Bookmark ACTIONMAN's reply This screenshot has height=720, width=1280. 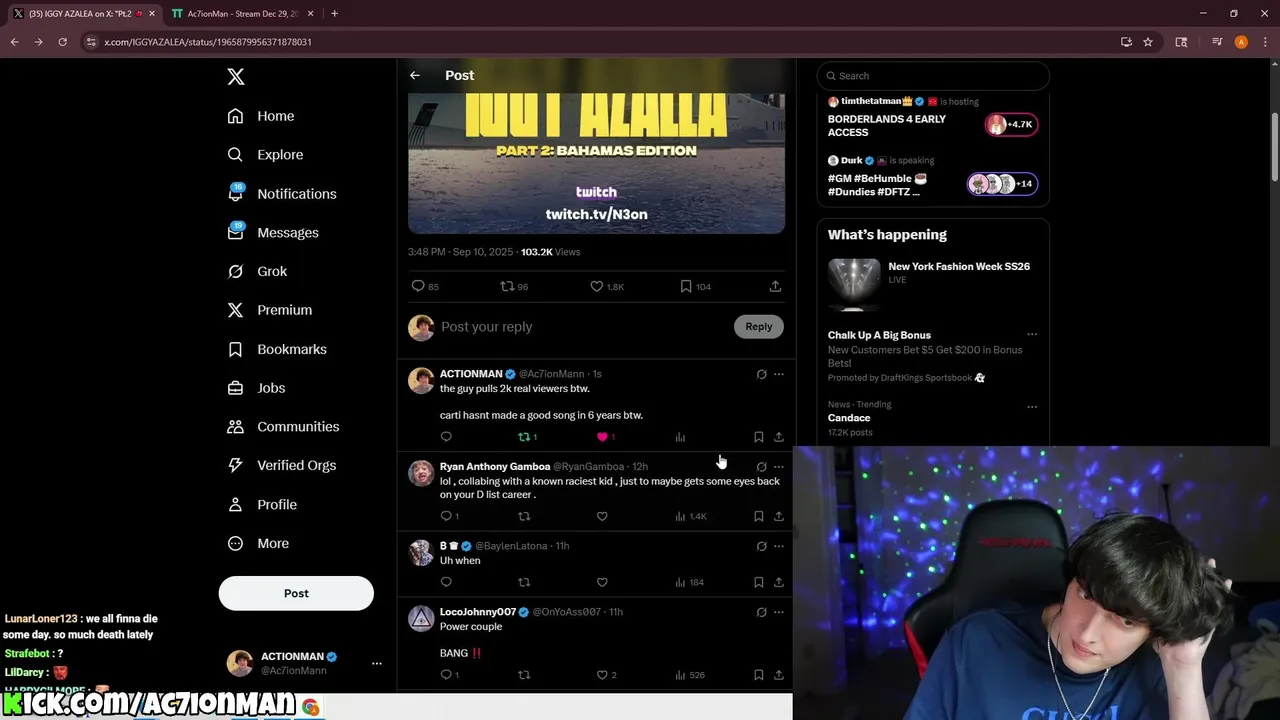tap(758, 437)
